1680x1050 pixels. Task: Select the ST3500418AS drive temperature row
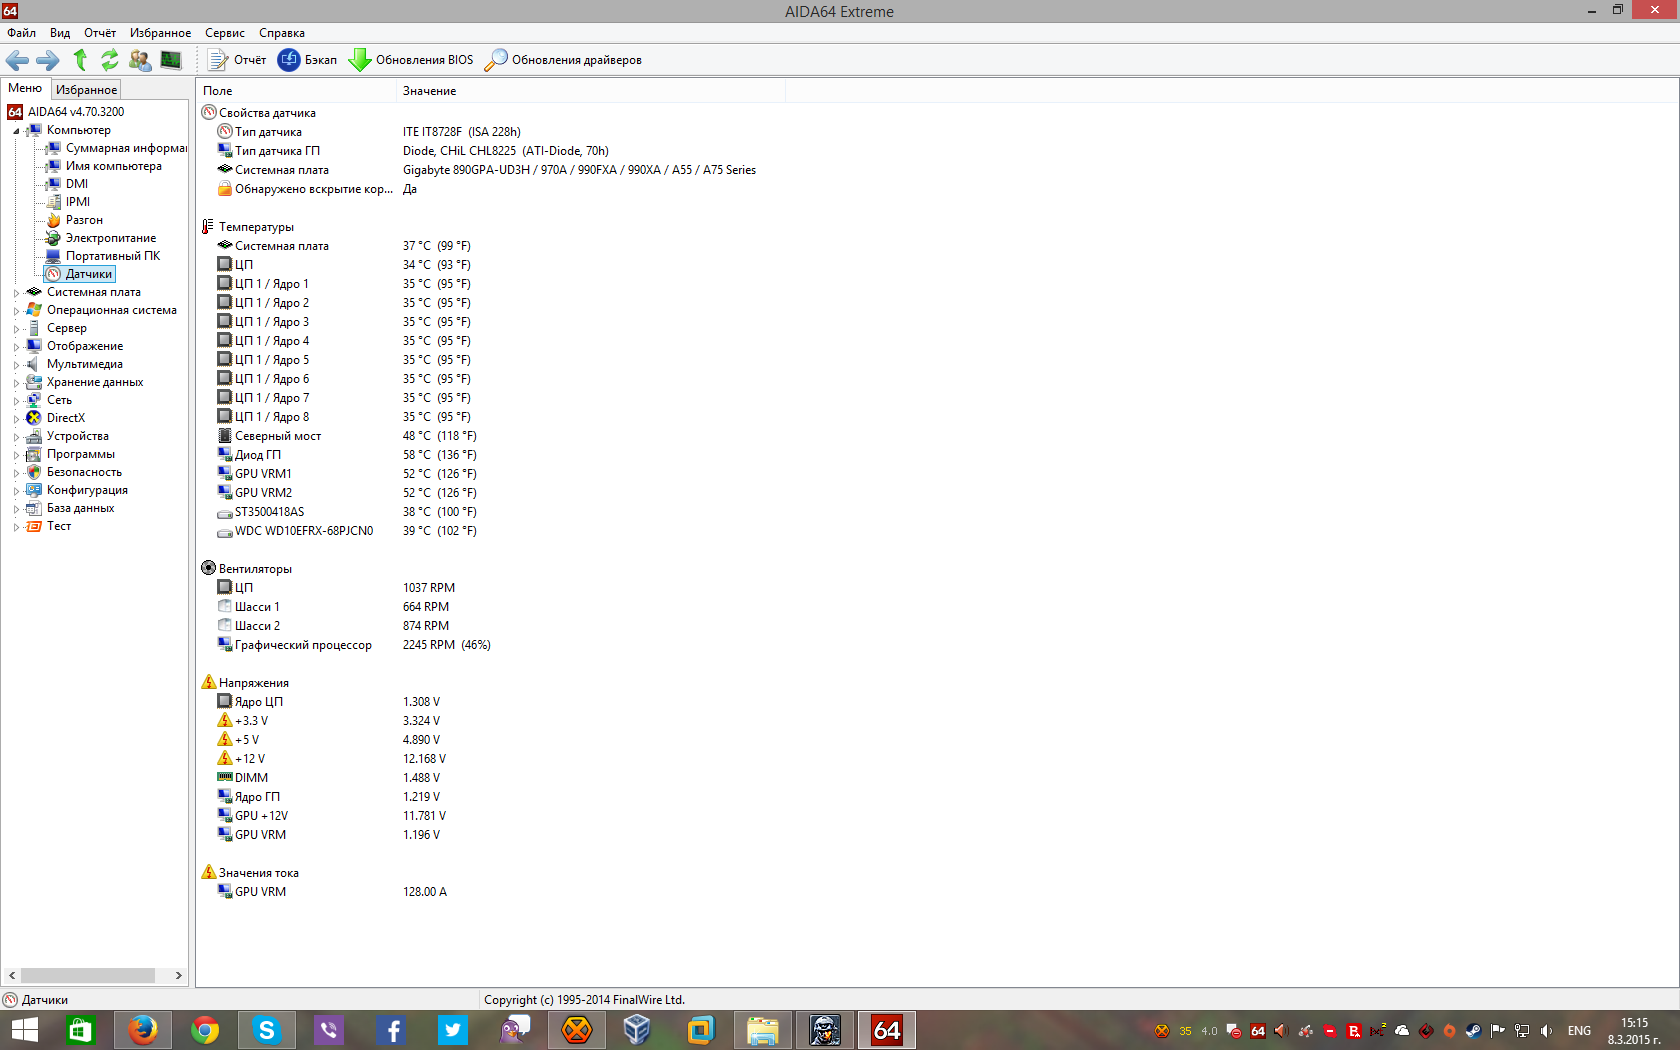click(348, 512)
